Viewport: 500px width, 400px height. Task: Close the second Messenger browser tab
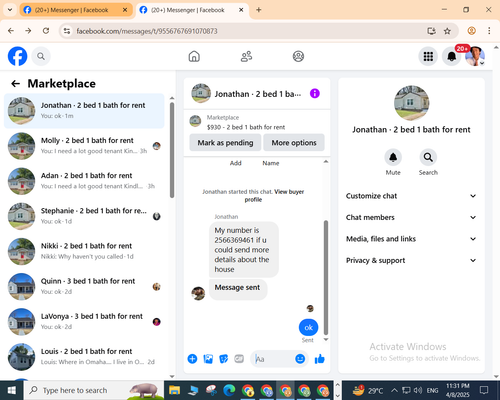tap(241, 10)
